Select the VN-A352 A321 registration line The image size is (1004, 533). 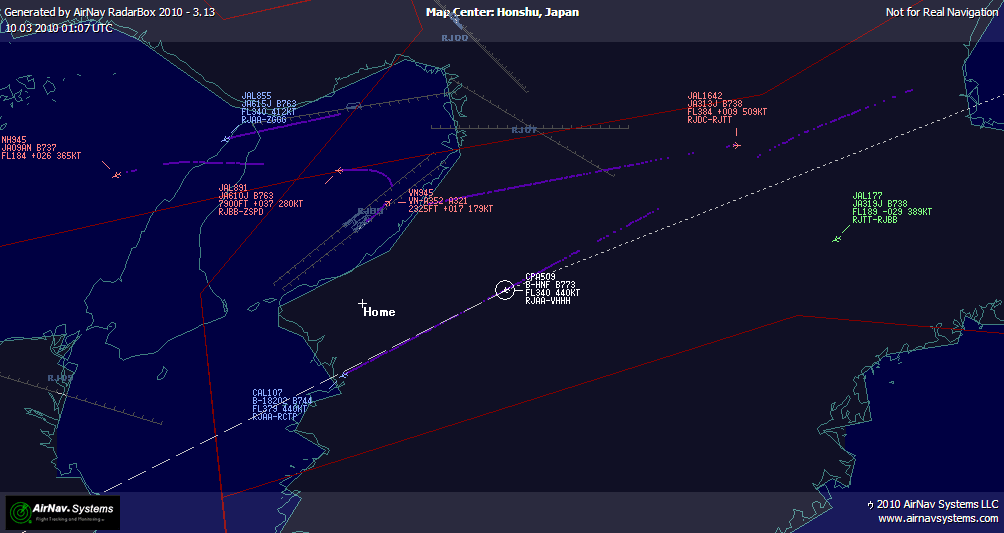(x=438, y=201)
